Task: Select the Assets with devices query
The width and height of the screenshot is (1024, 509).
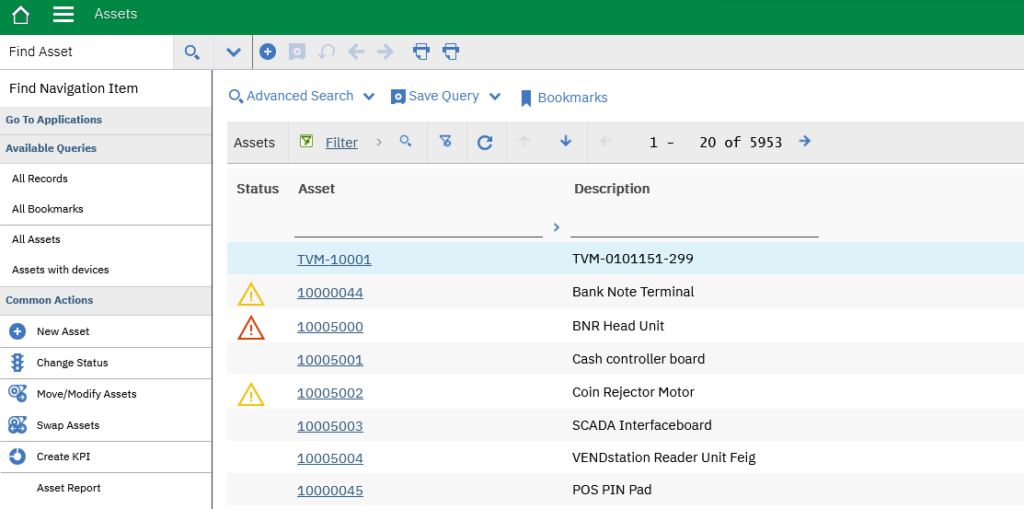Action: [61, 269]
